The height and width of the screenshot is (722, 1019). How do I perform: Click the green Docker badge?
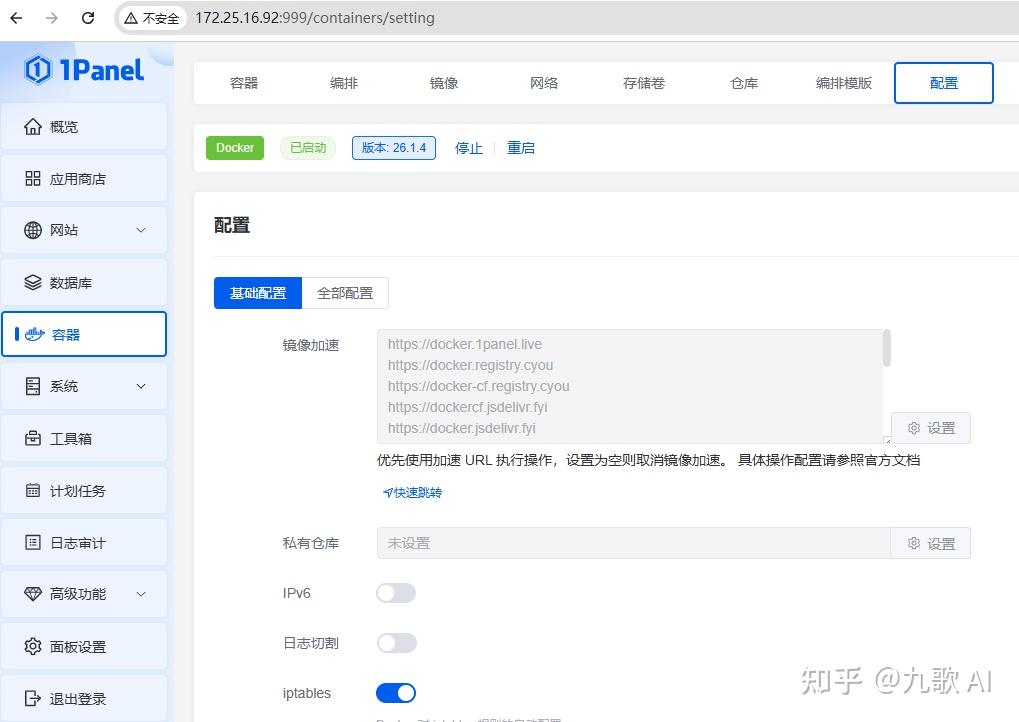click(x=235, y=148)
